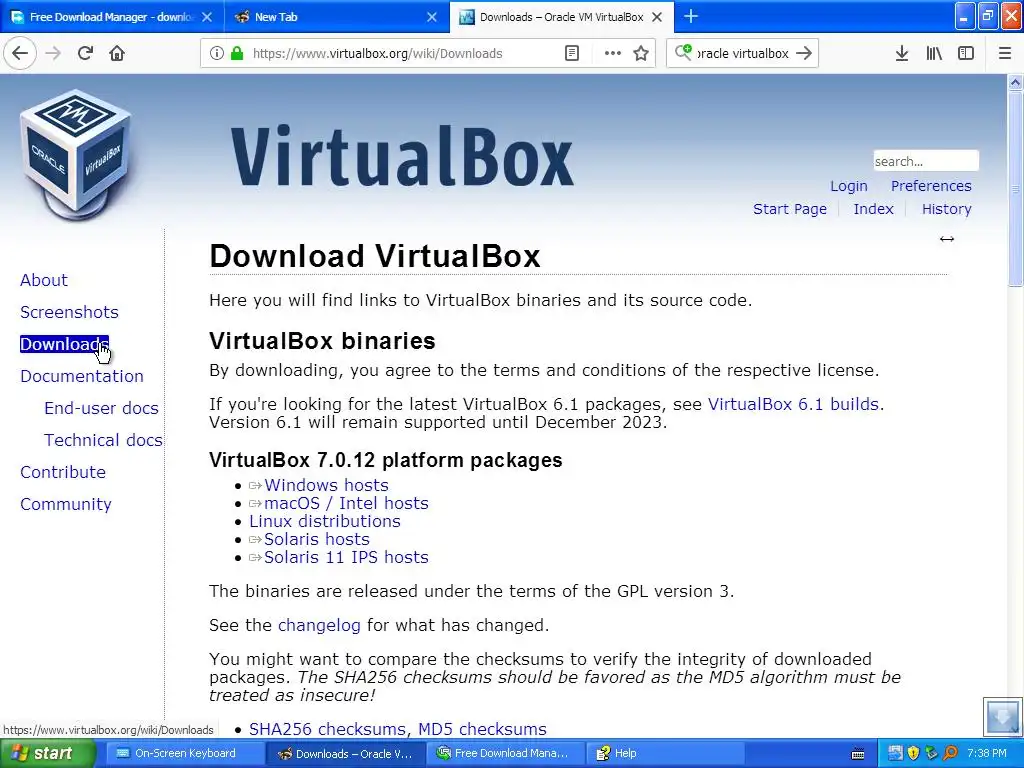Viewport: 1024px width, 768px height.
Task: Click the keyboard icon in taskbar
Action: [x=858, y=754]
